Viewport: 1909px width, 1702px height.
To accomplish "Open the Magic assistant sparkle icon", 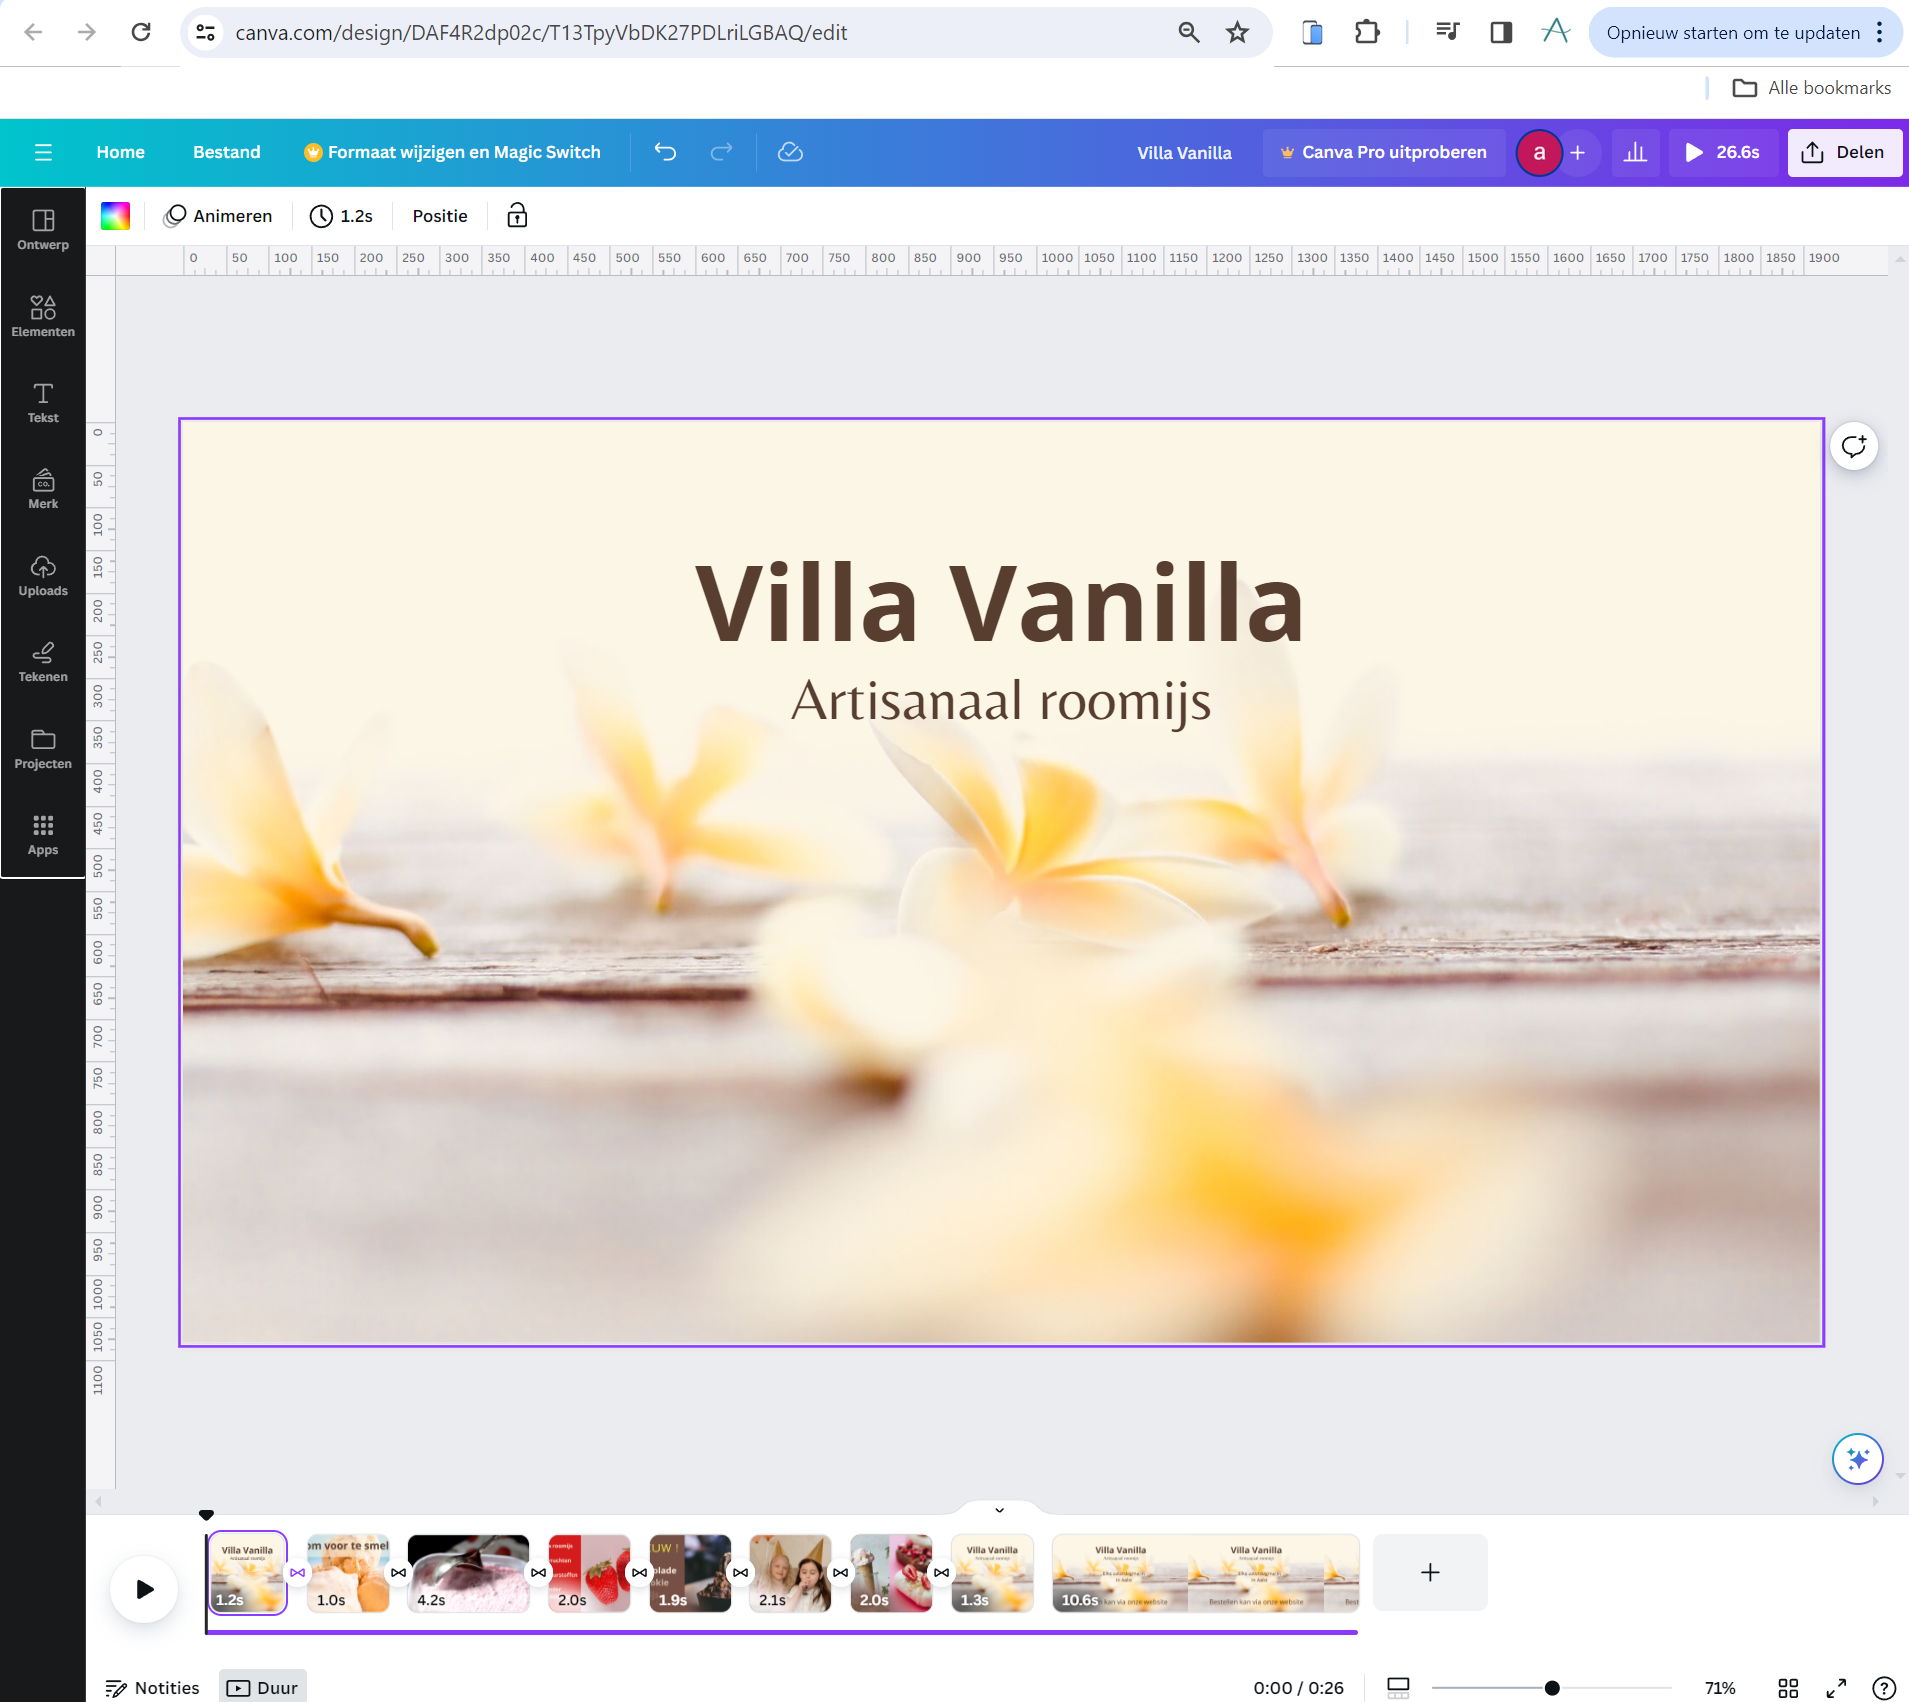I will (x=1856, y=1459).
